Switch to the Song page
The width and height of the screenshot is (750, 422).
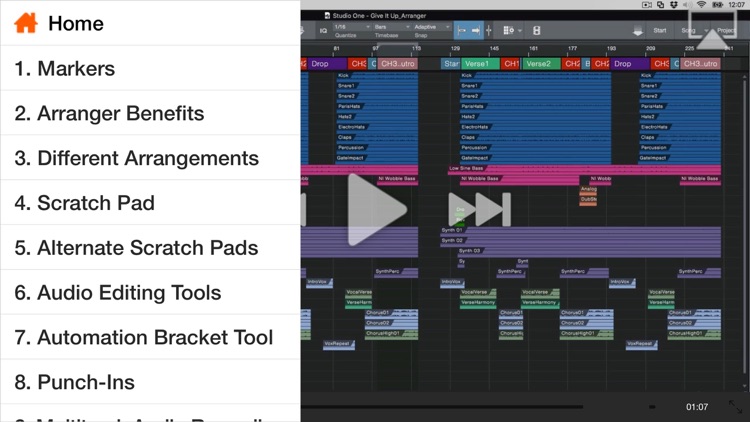pos(688,30)
